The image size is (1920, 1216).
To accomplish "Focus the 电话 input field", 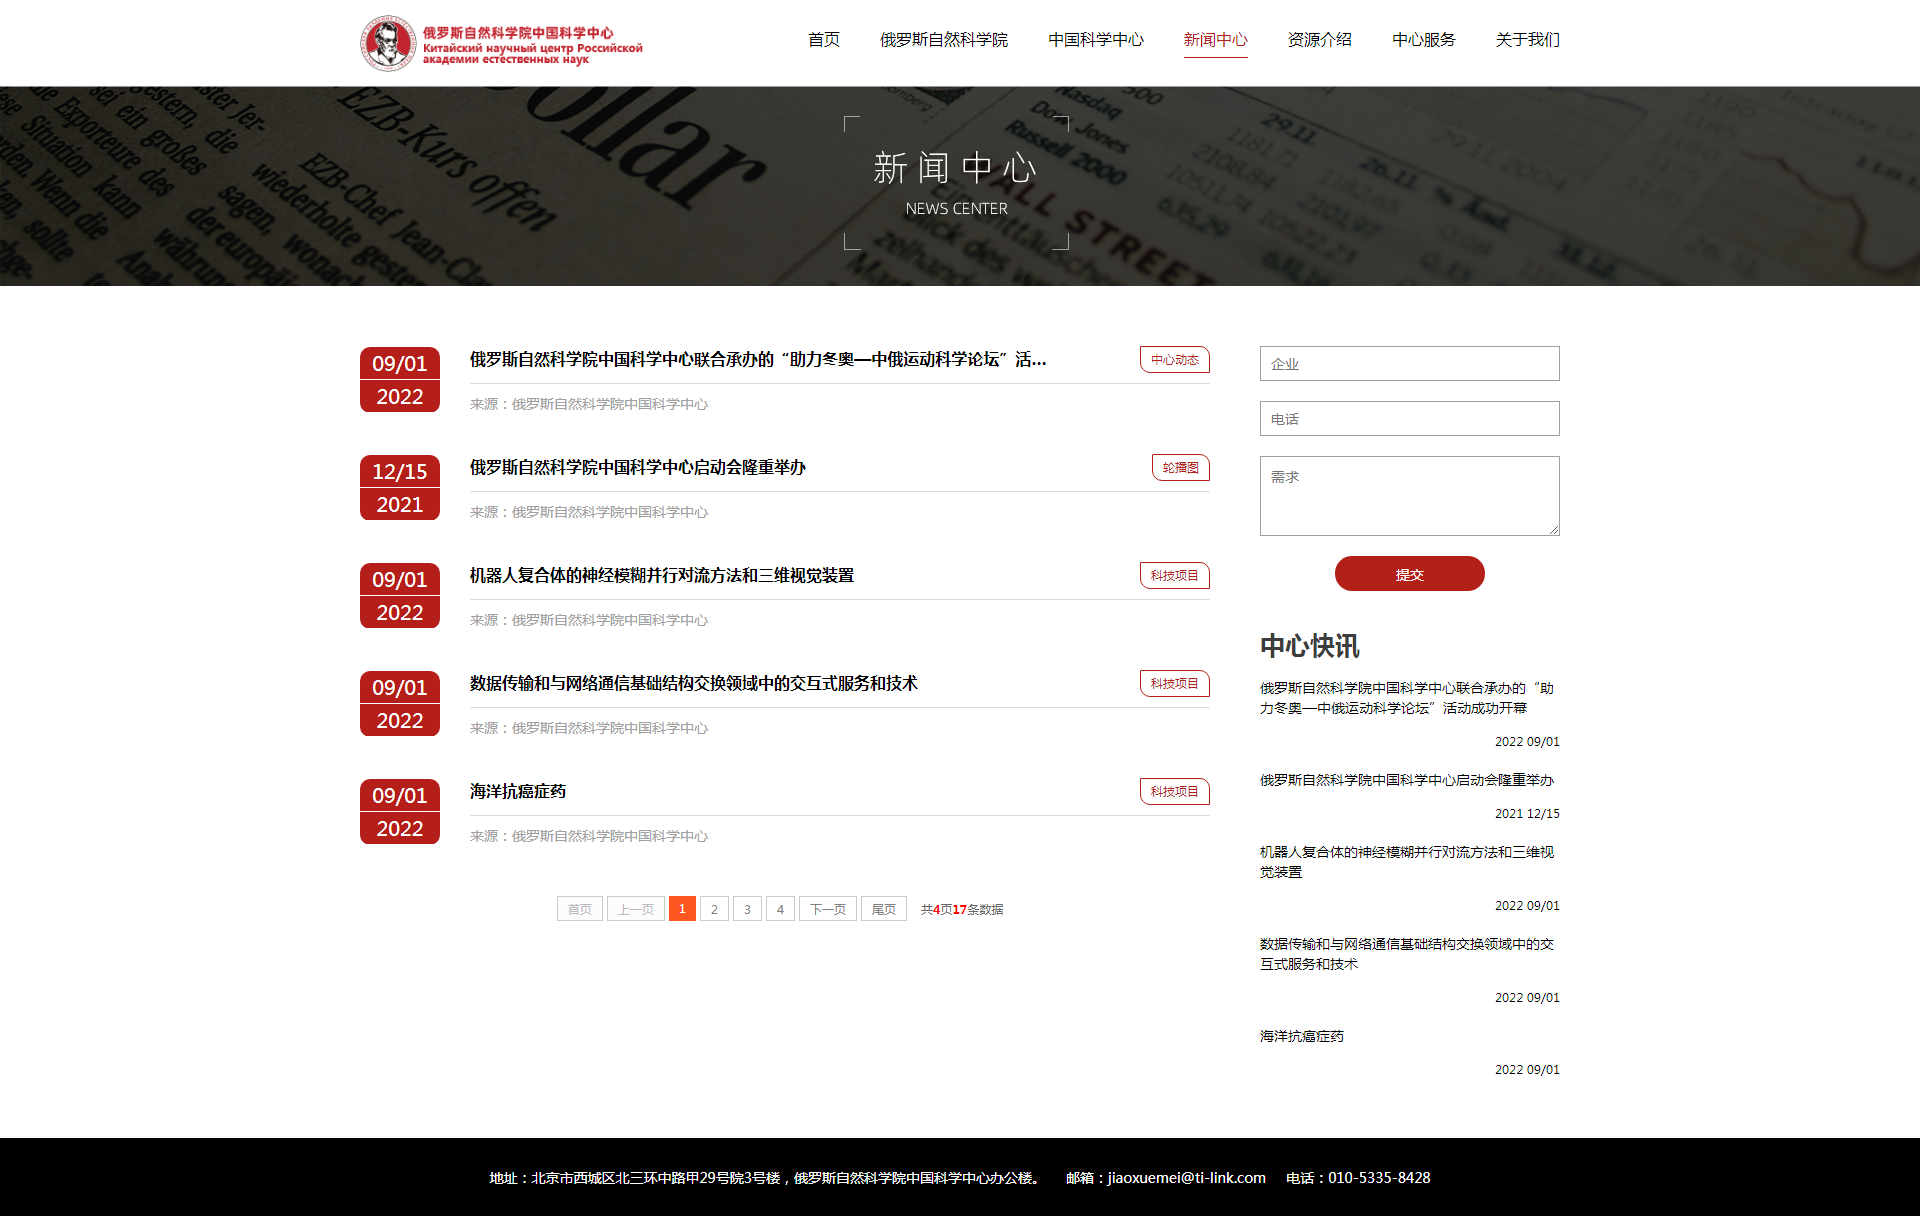I will (1409, 419).
